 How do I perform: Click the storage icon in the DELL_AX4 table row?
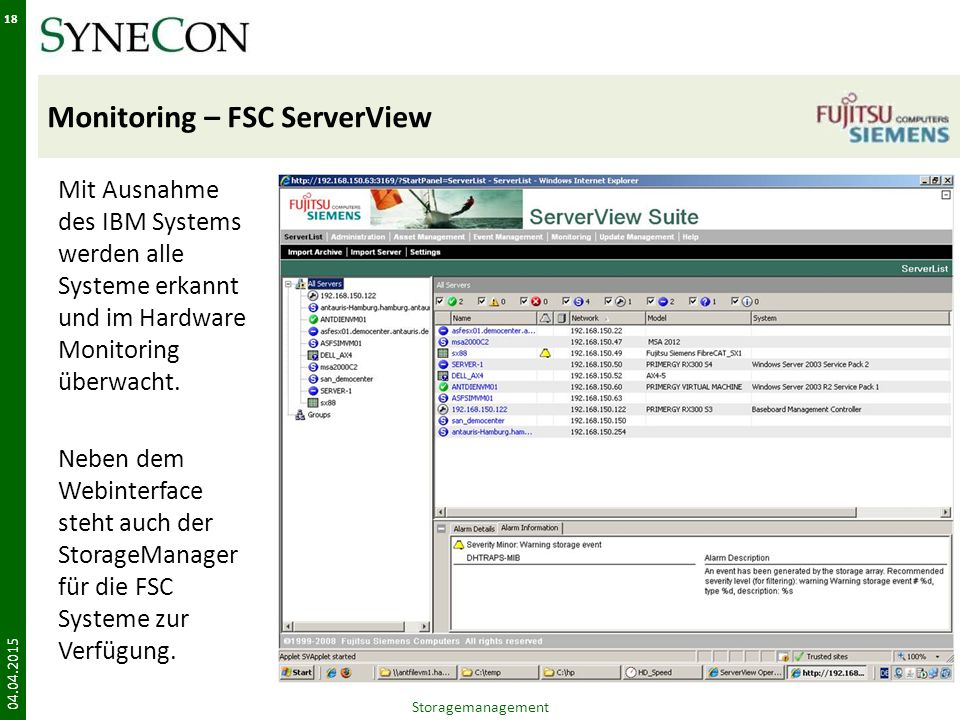click(x=443, y=376)
